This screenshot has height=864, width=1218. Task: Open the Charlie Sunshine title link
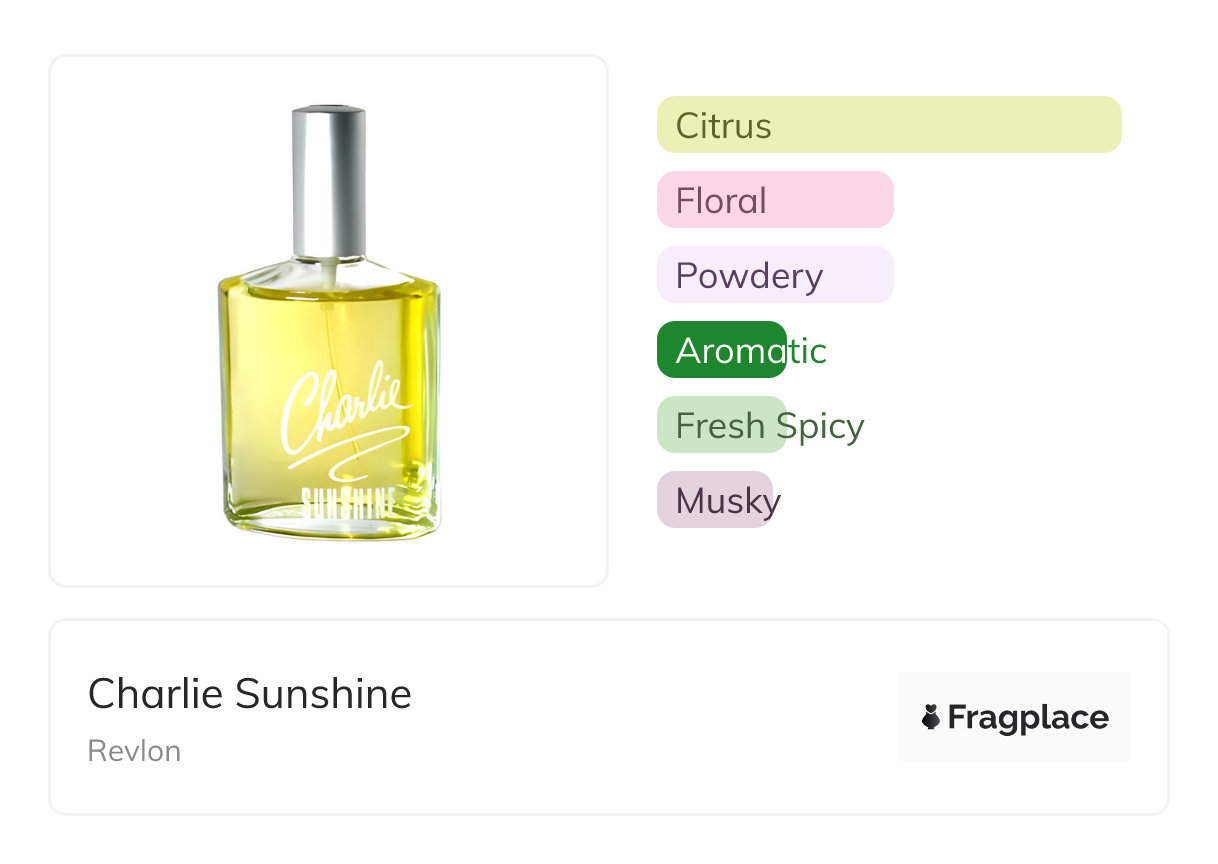coord(249,693)
